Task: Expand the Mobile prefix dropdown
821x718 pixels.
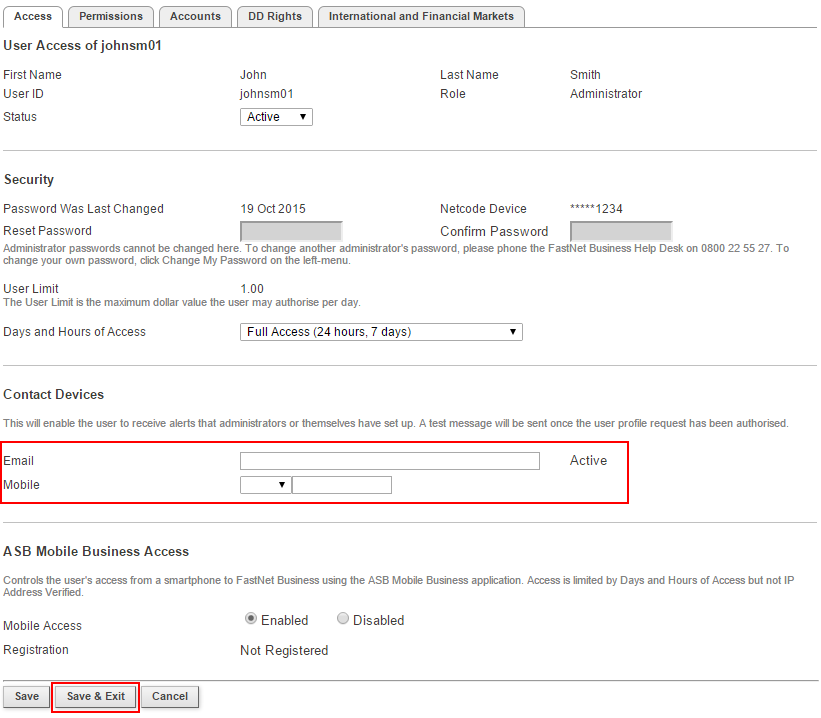Action: (265, 485)
